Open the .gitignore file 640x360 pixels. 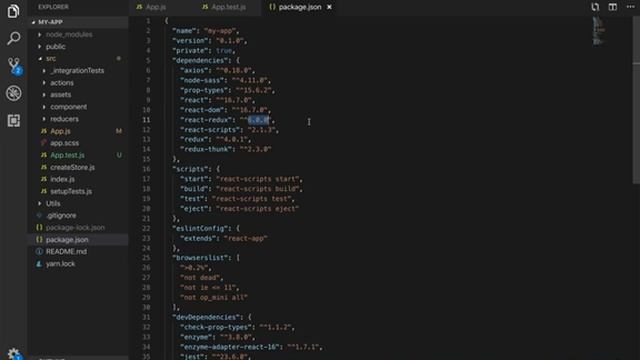tap(78, 216)
